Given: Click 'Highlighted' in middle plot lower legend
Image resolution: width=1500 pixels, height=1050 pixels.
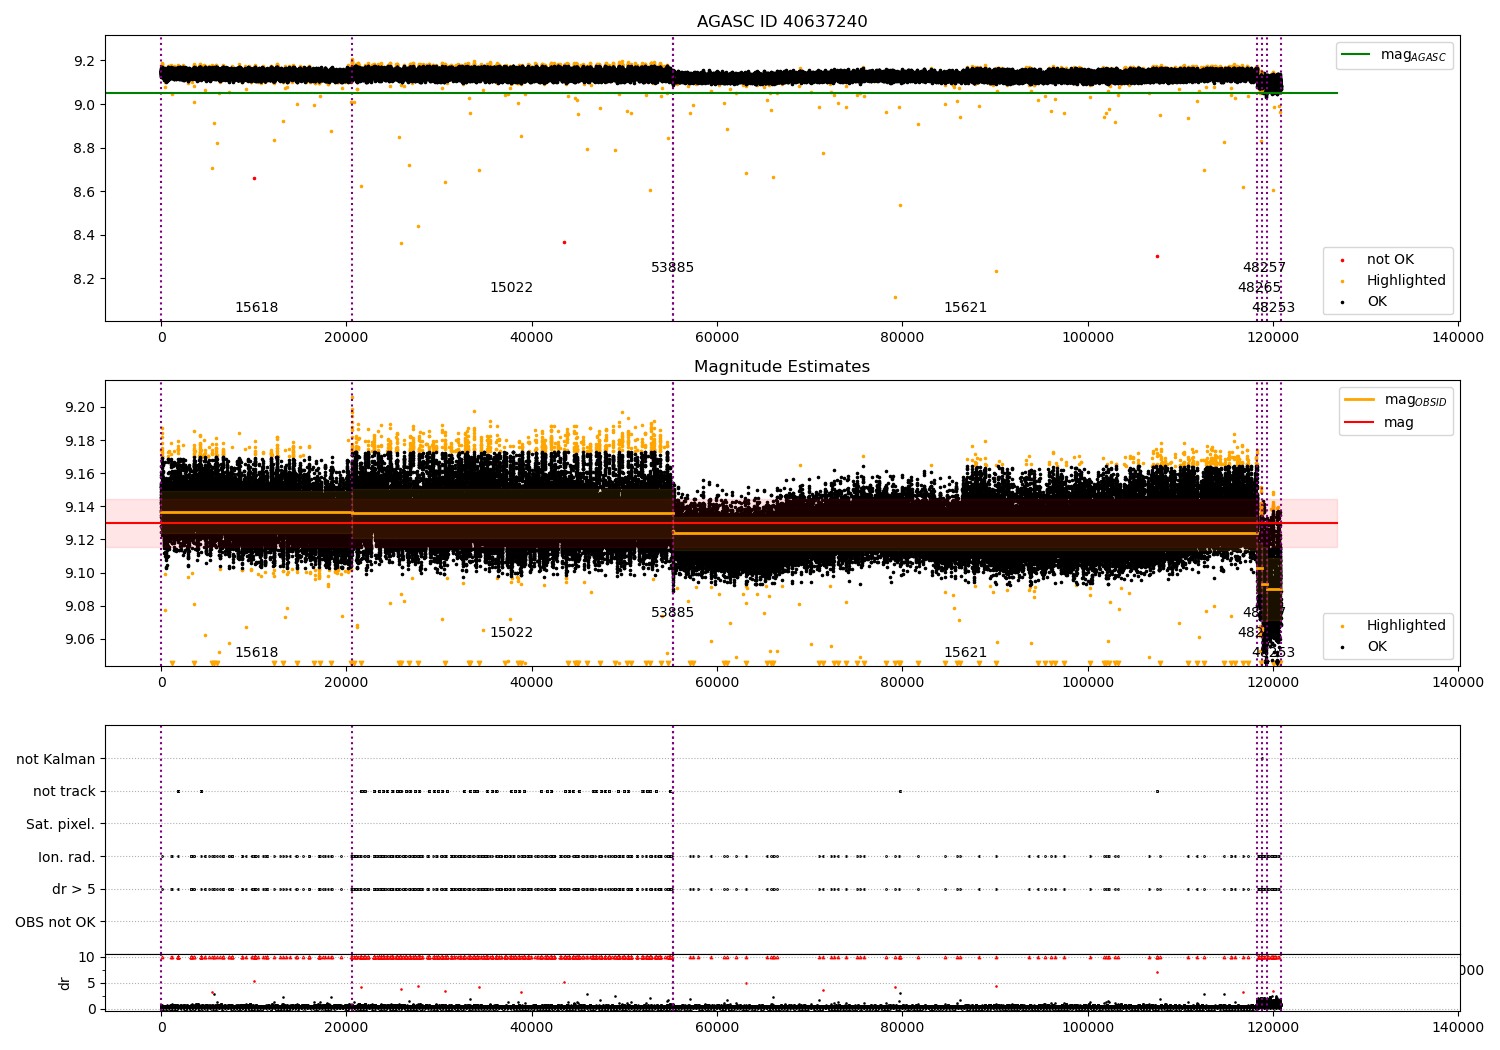Looking at the screenshot, I should (1406, 626).
